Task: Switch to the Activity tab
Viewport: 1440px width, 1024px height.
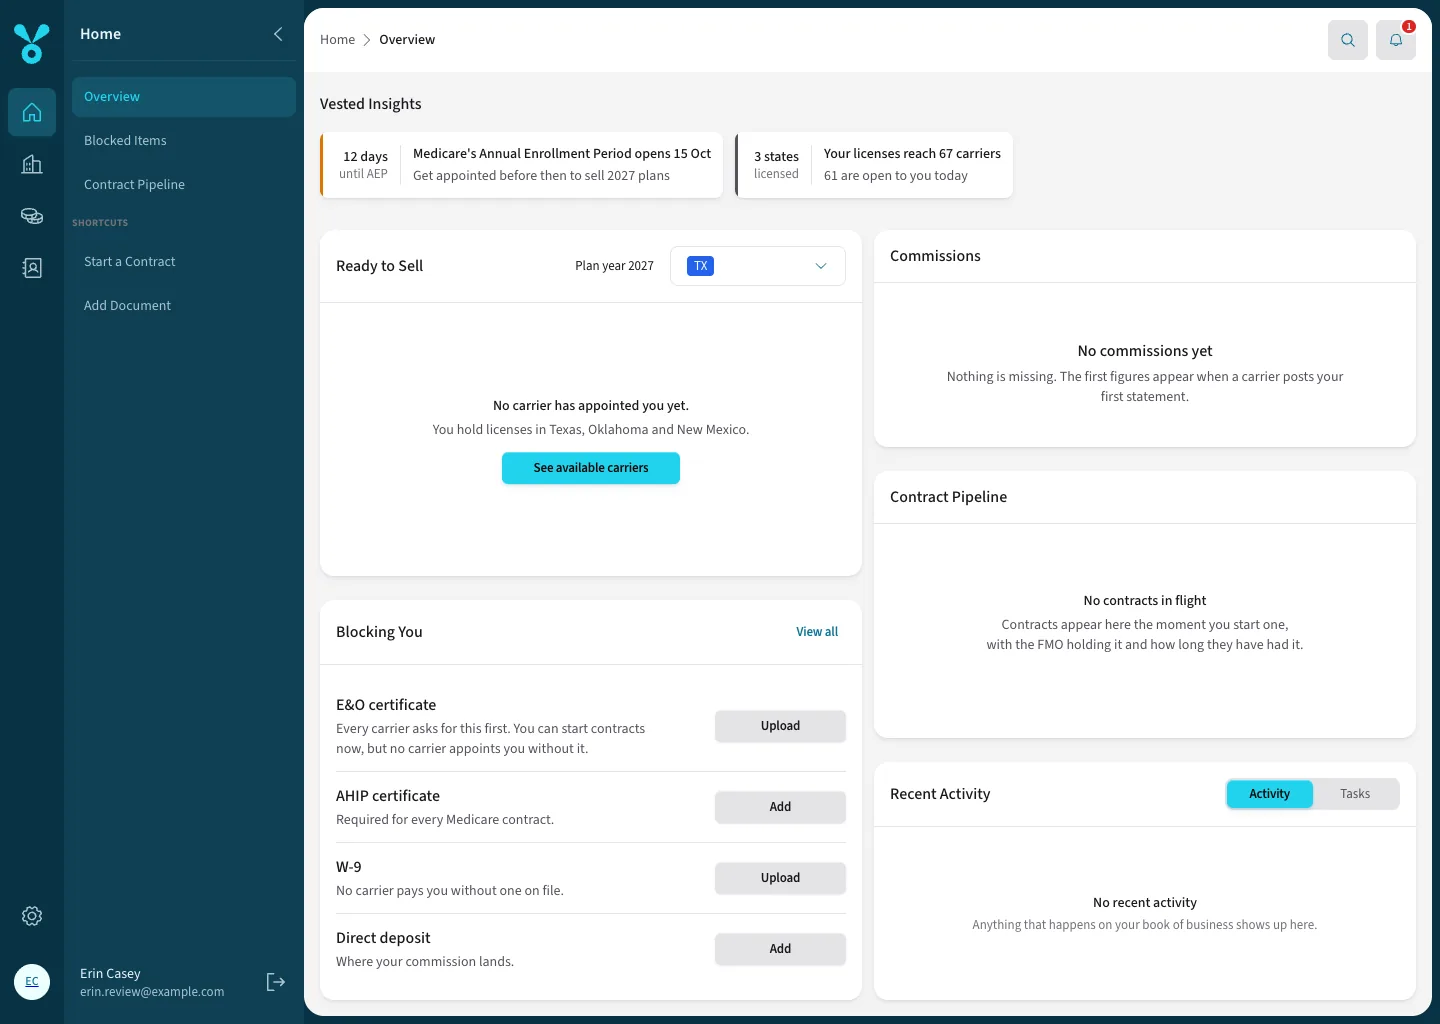Action: click(1270, 794)
